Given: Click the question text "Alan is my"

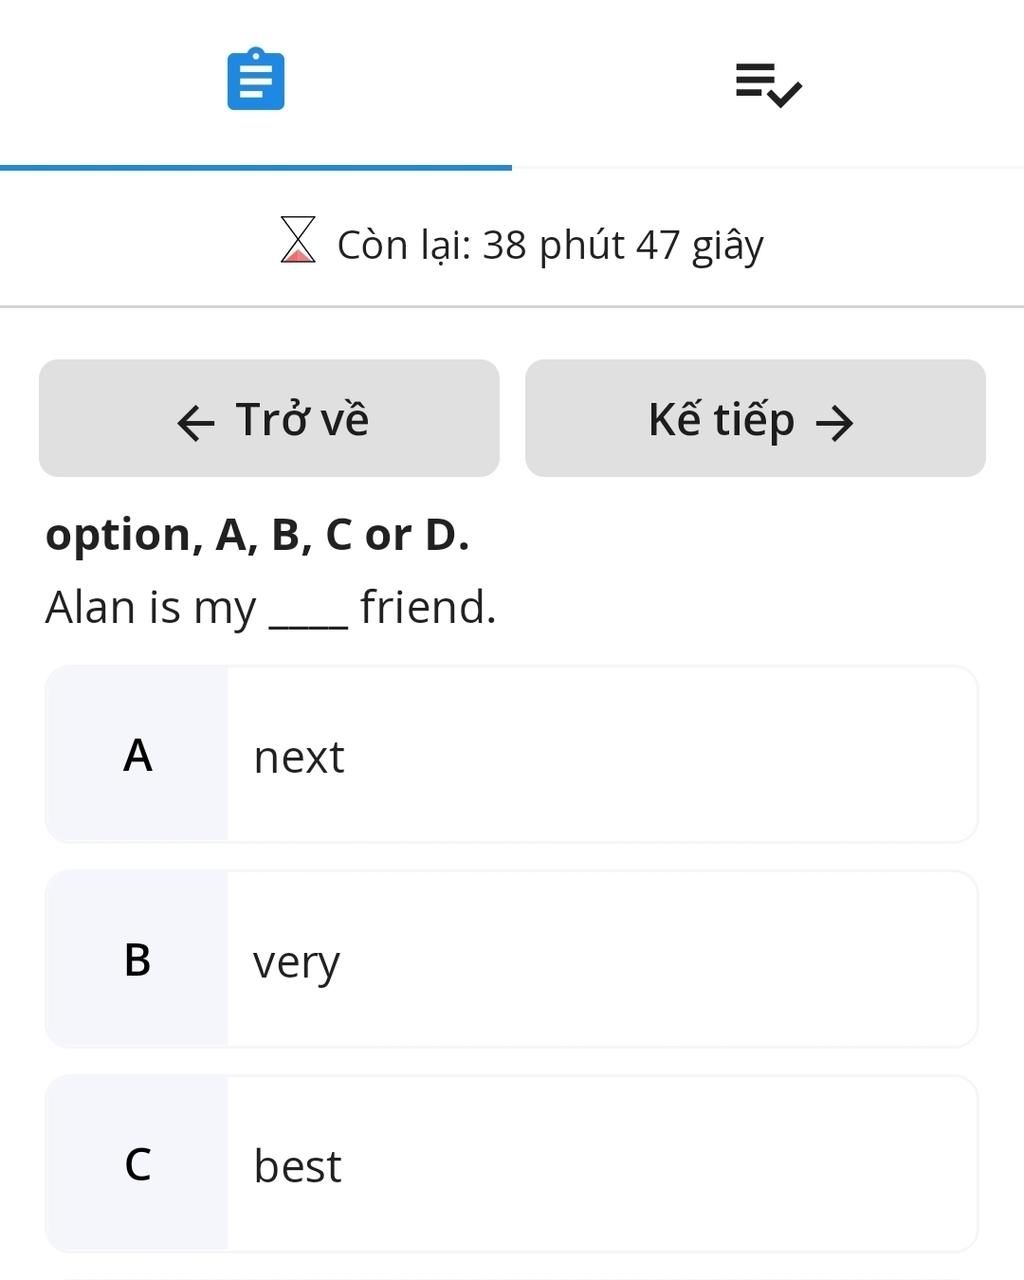Looking at the screenshot, I should pos(151,608).
